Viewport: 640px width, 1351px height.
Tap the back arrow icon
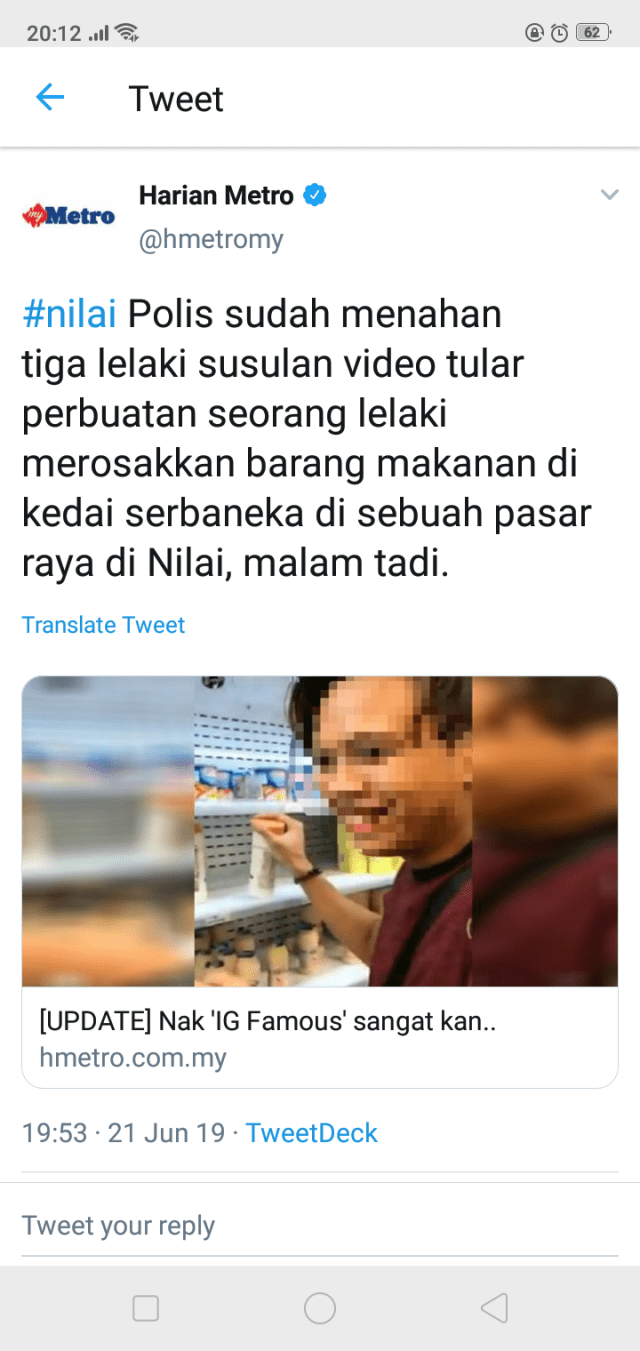[x=50, y=97]
